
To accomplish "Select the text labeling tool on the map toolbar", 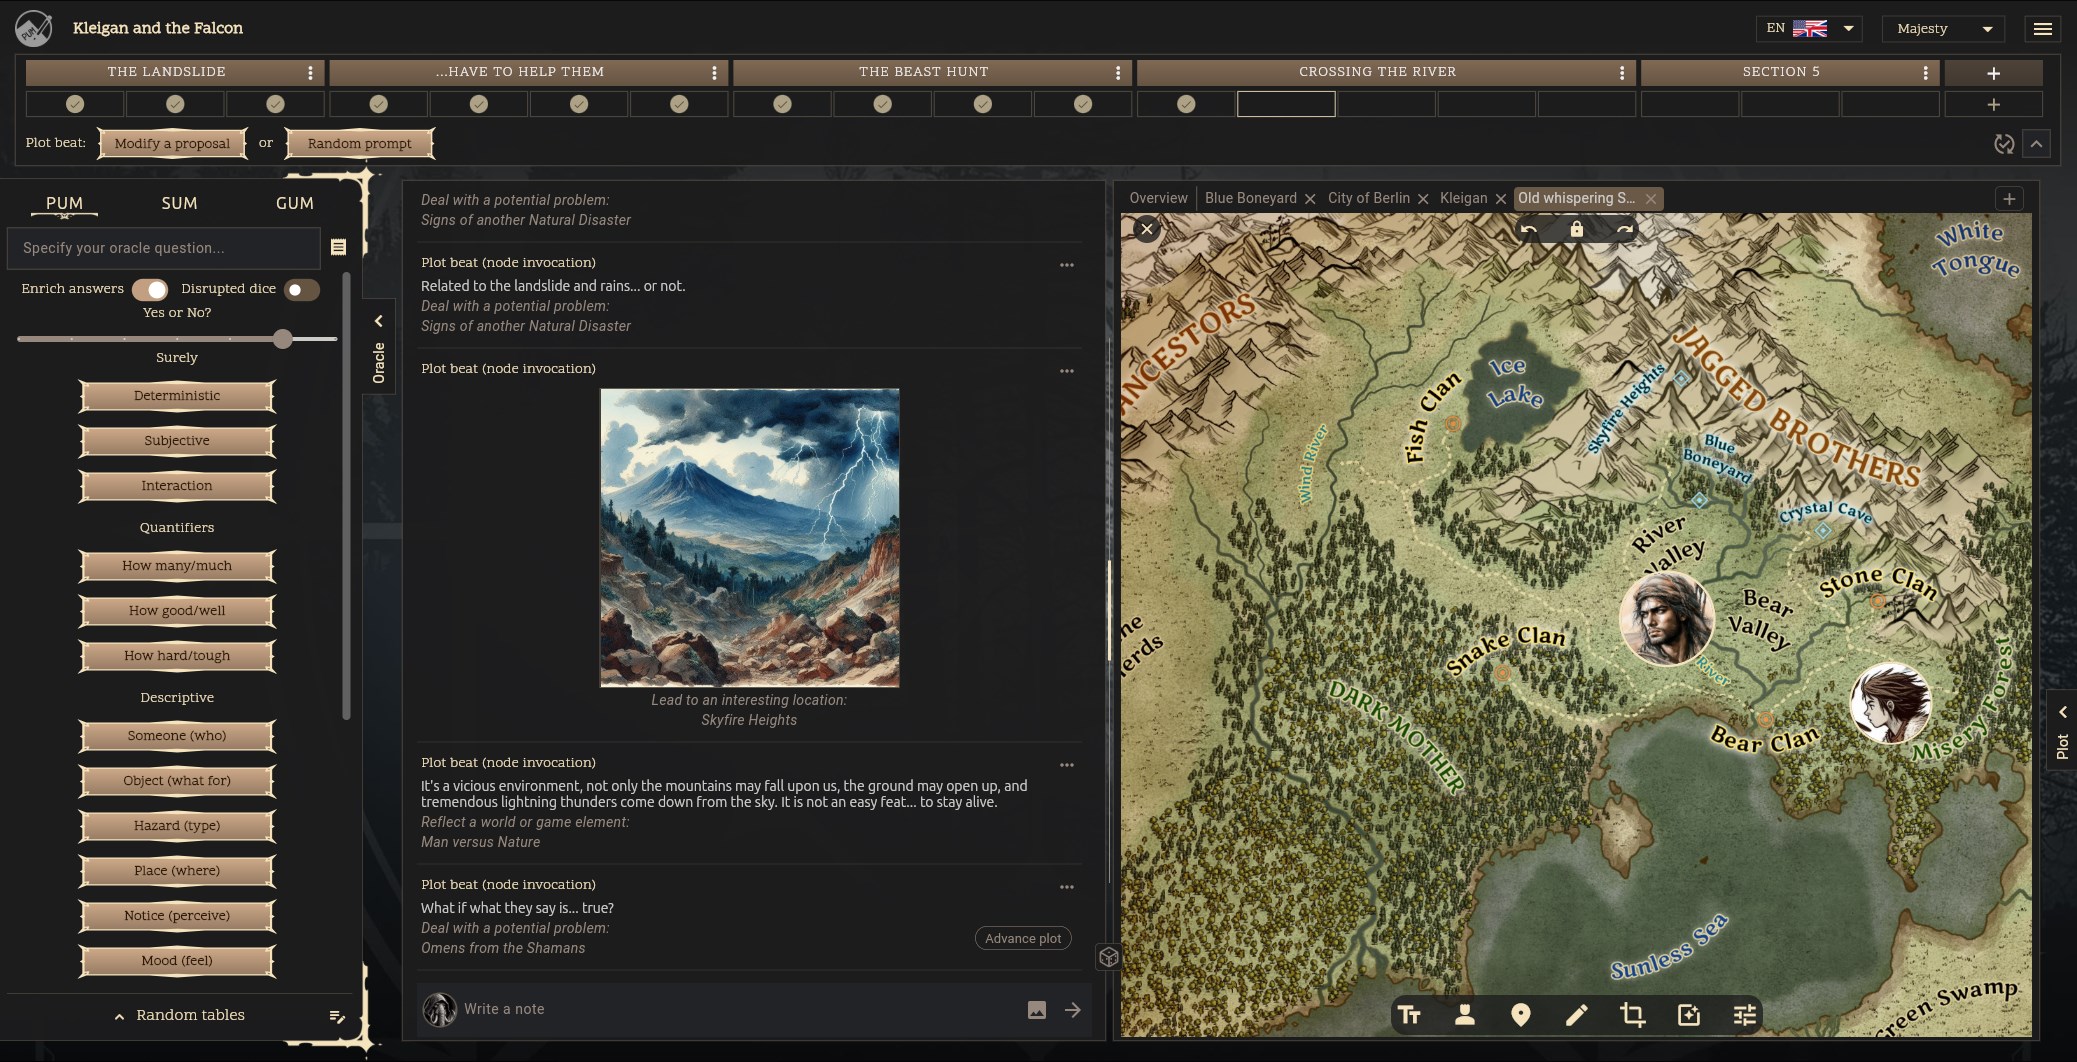I will coord(1410,1015).
